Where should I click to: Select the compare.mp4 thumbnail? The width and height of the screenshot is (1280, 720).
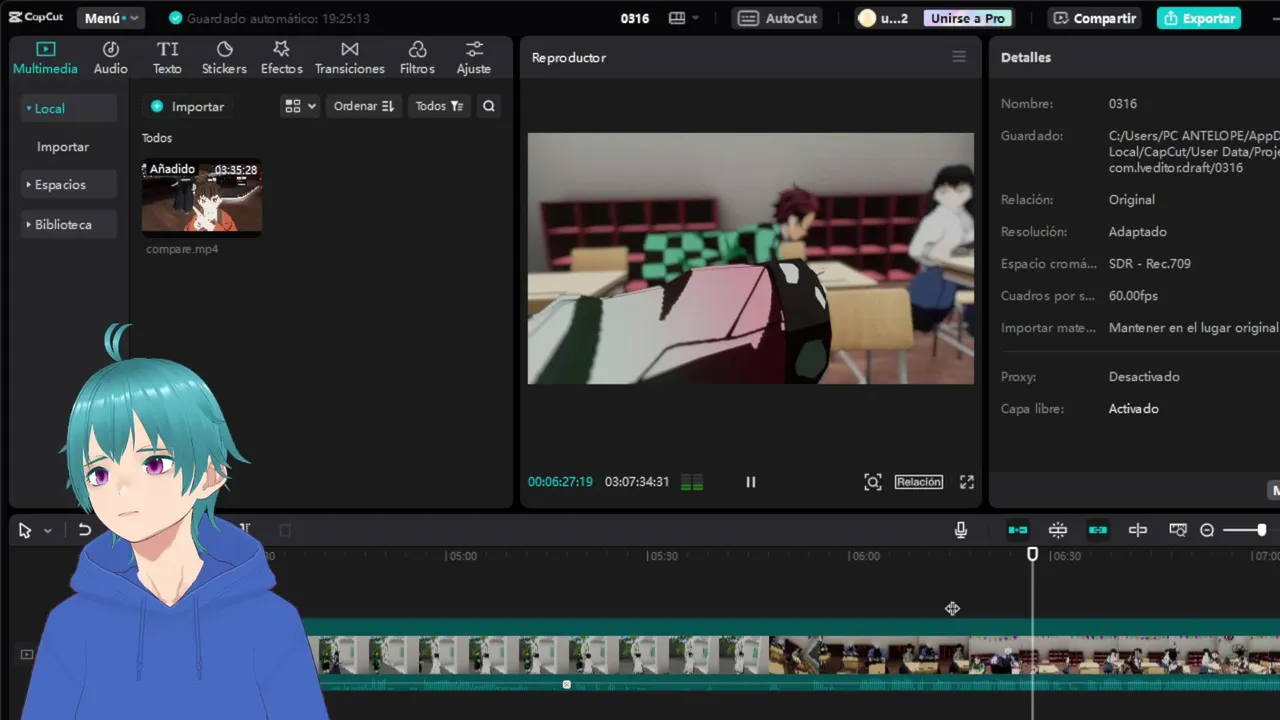[202, 197]
